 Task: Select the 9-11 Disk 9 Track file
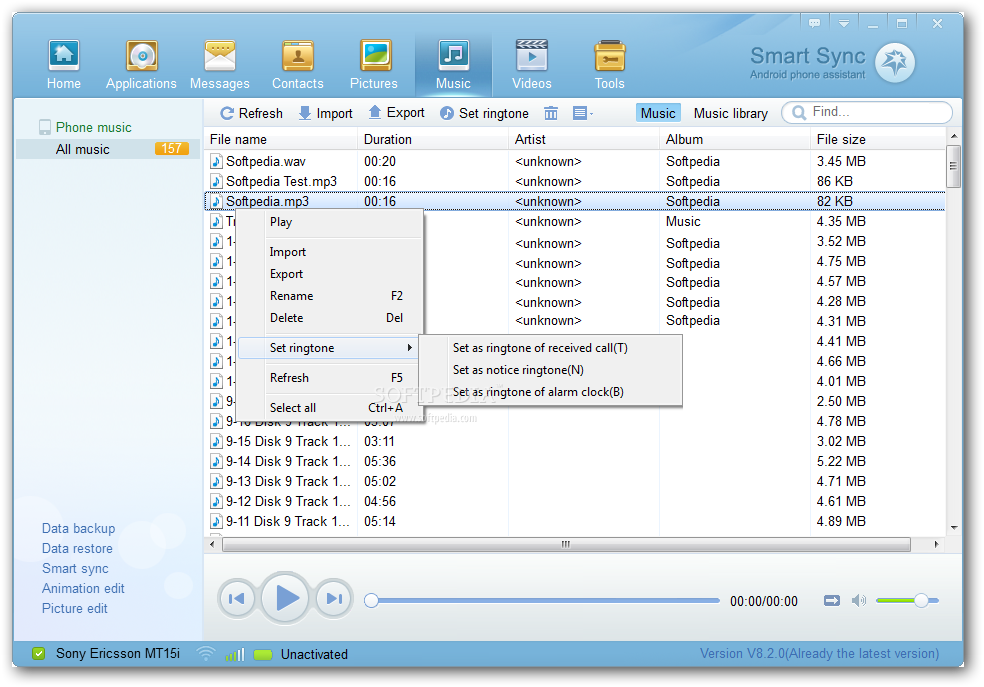pos(575,522)
